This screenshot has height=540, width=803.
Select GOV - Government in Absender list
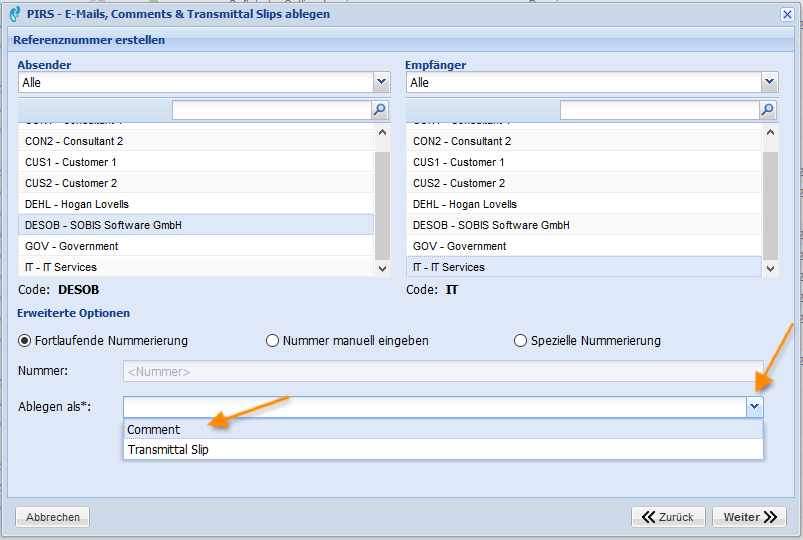click(x=72, y=246)
